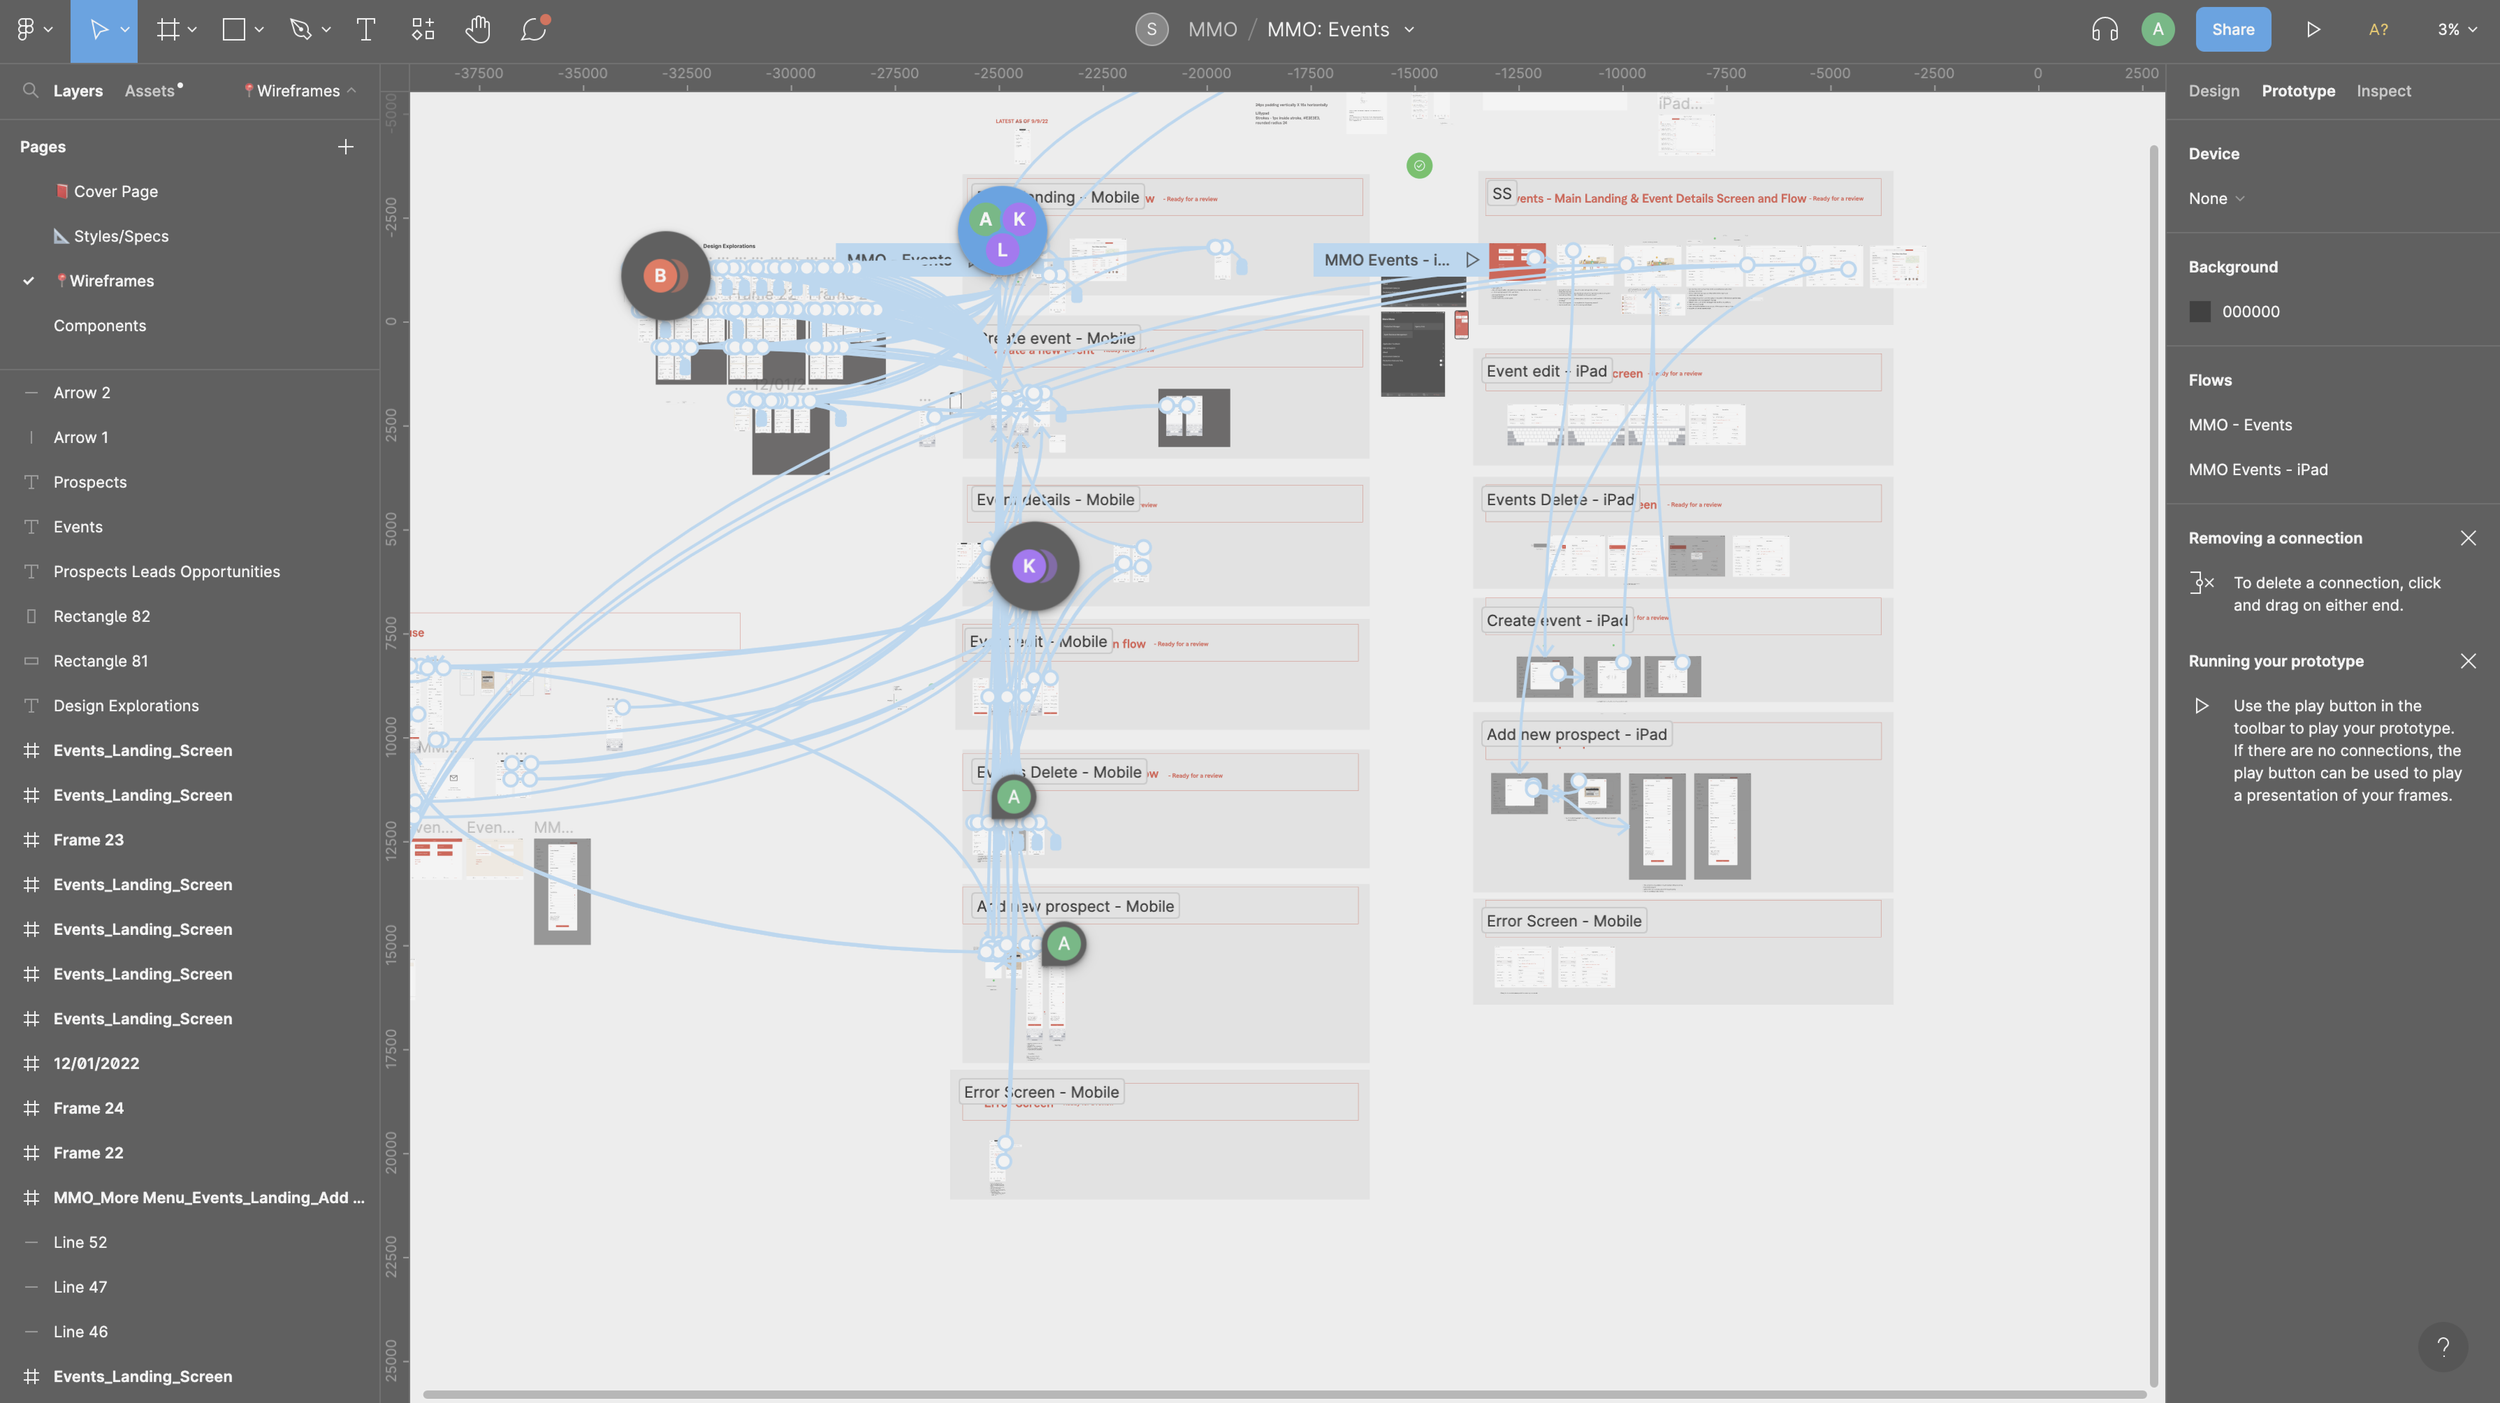Click the Pen tool icon
The image size is (2500, 1403).
[x=300, y=30]
